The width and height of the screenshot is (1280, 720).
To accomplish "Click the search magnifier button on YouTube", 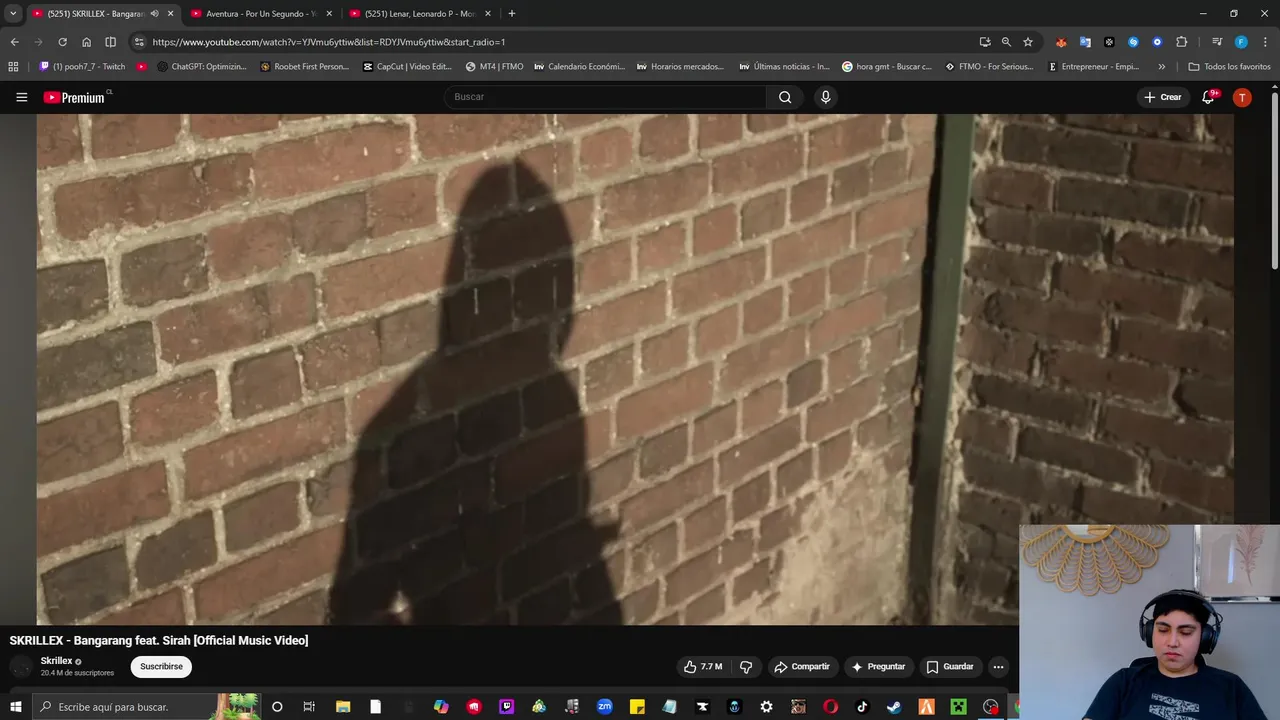I will [x=785, y=97].
